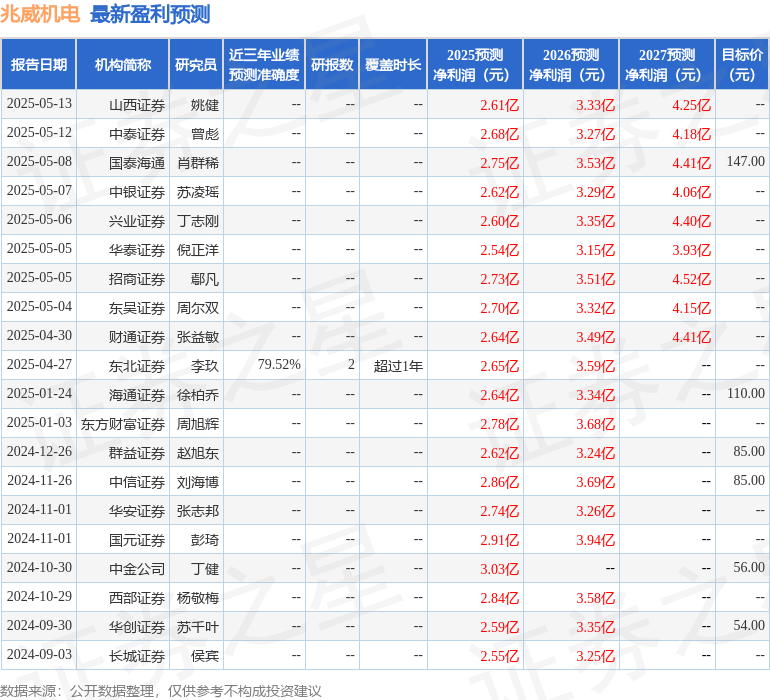Viewport: 770px width, 700px height.
Task: Click the 兆威机电 title text
Action: [40, 14]
